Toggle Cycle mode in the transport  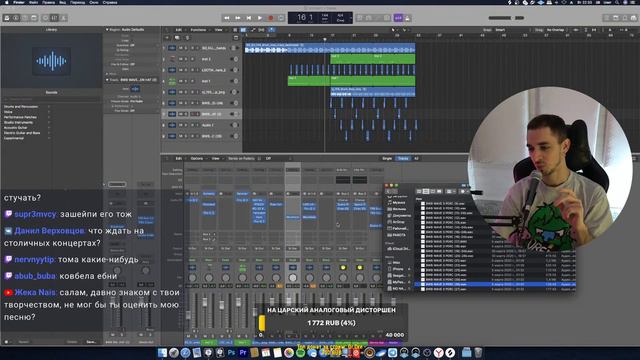(x=281, y=18)
